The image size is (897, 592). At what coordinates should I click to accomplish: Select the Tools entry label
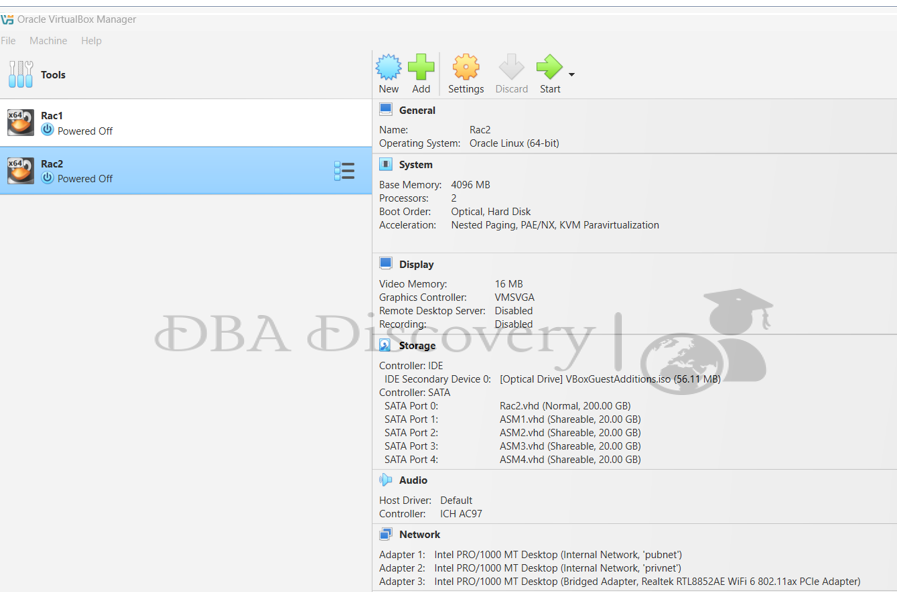[53, 75]
